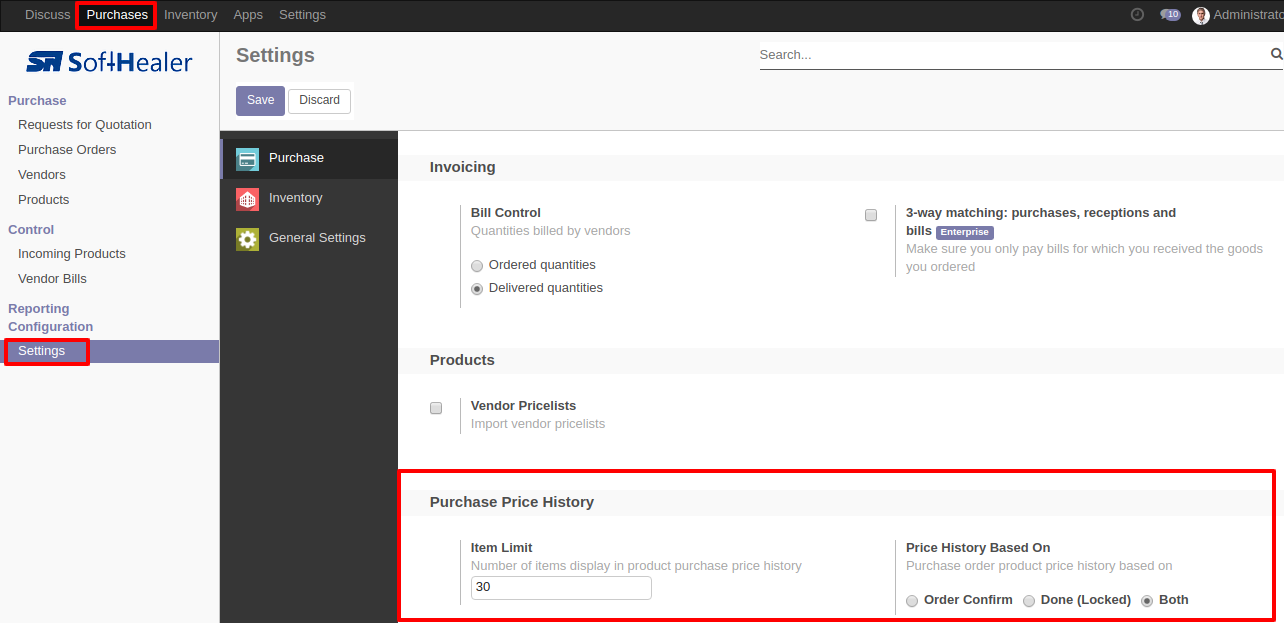Open the Administrator user menu
This screenshot has height=623, width=1284.
click(x=1238, y=15)
